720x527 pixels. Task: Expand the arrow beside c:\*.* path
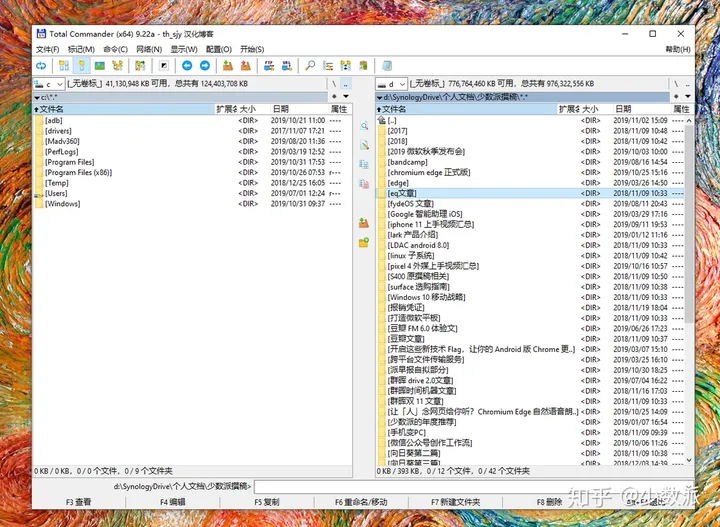point(37,97)
